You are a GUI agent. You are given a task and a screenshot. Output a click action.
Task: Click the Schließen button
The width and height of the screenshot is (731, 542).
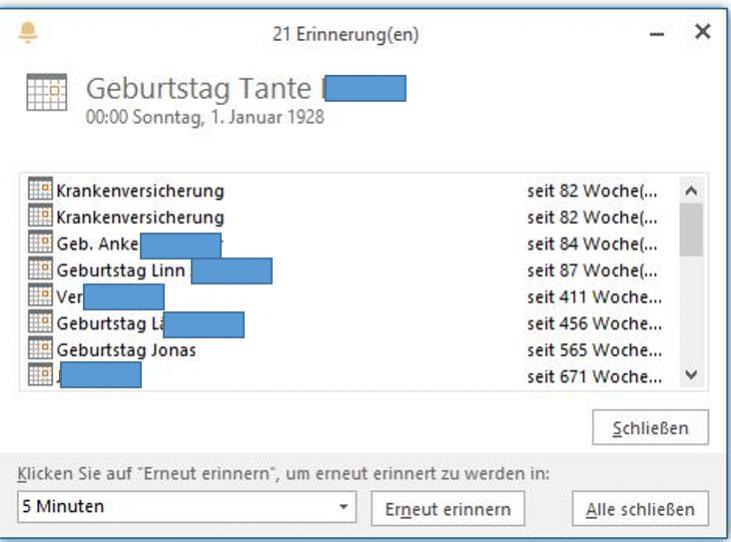650,427
